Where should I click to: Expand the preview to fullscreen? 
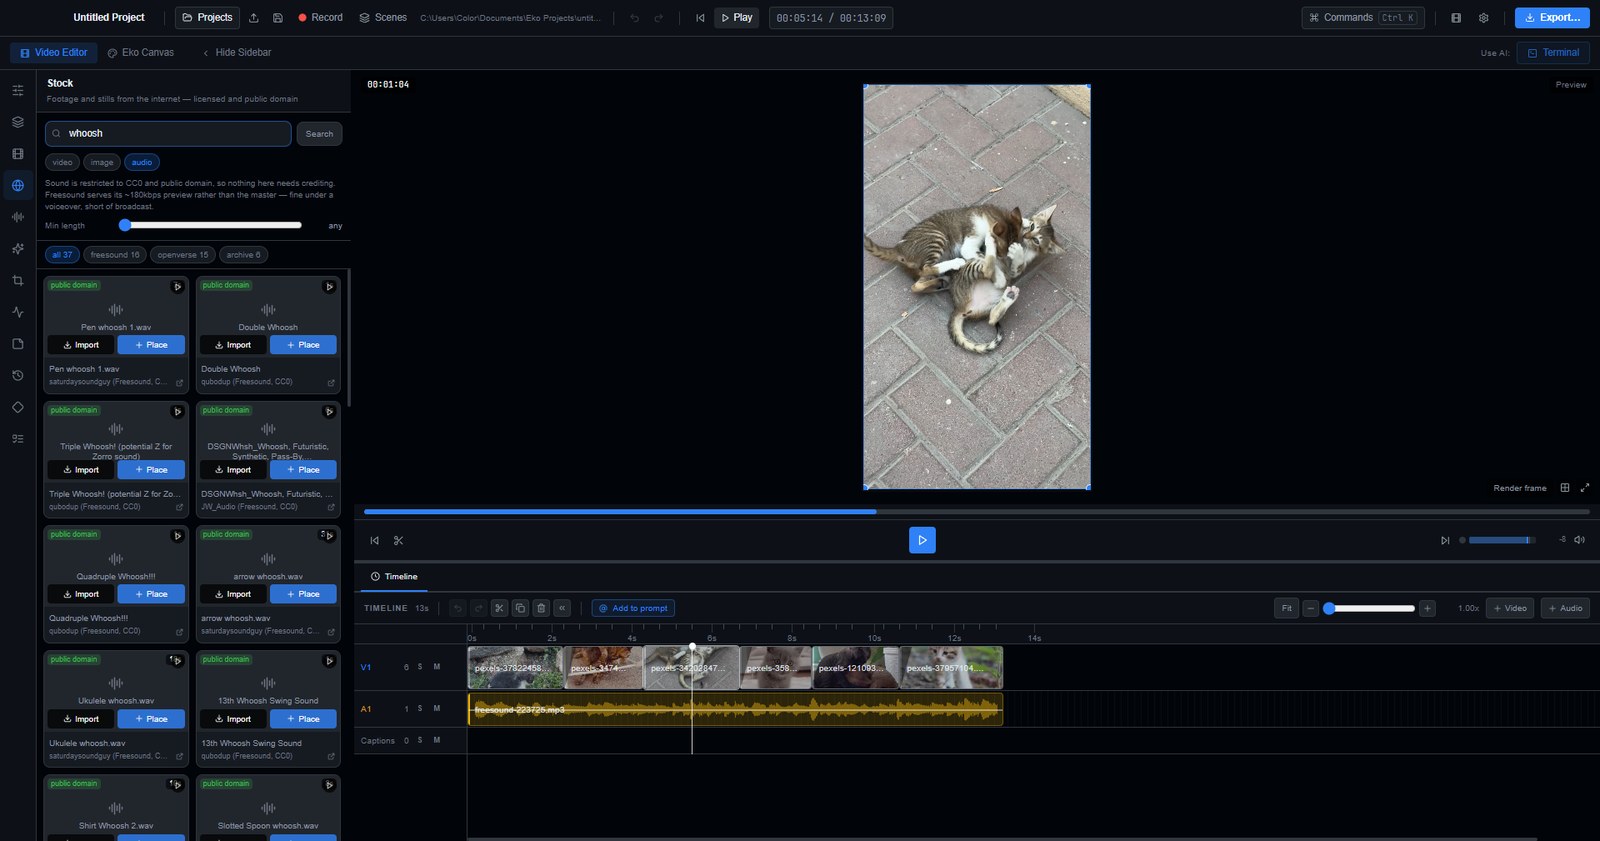(x=1585, y=488)
